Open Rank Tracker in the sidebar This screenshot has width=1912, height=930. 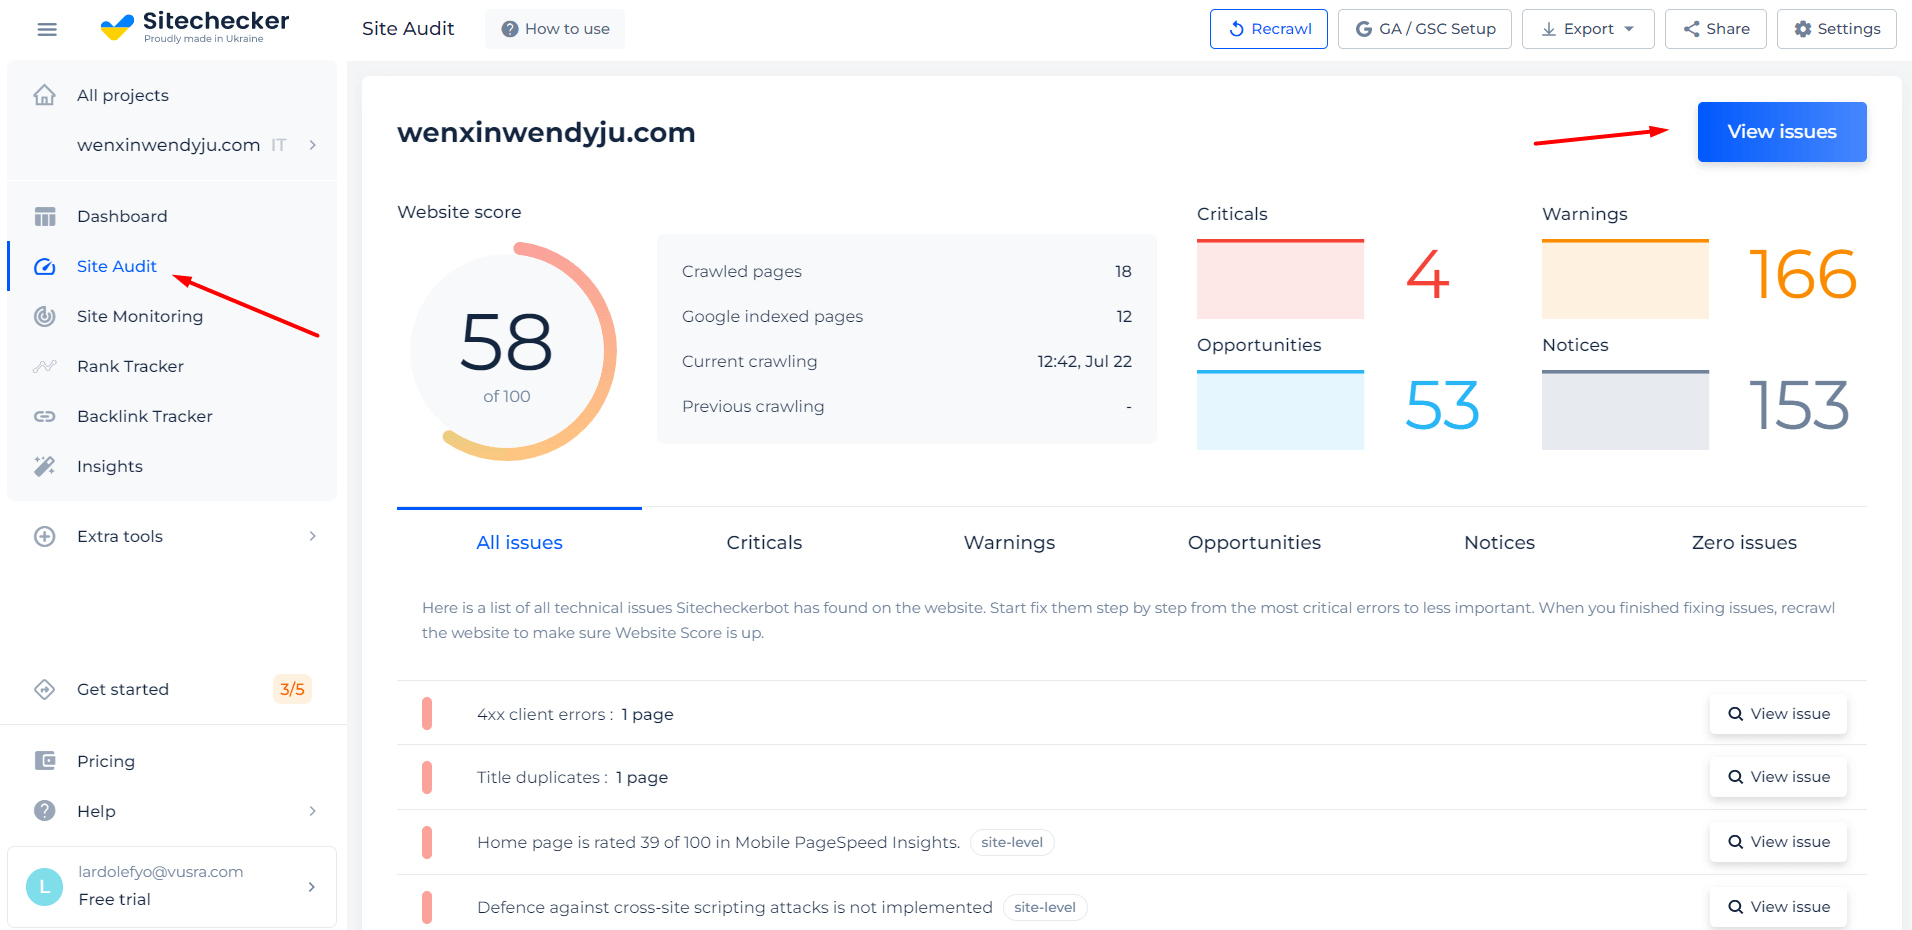(130, 366)
